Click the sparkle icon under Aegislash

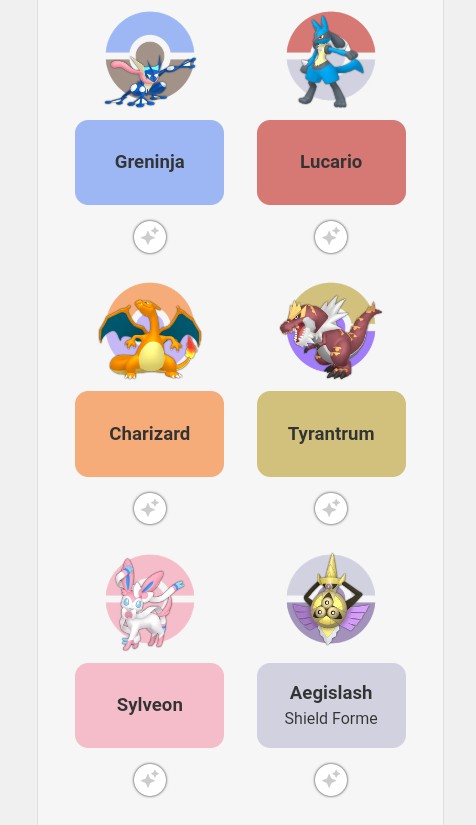331,780
